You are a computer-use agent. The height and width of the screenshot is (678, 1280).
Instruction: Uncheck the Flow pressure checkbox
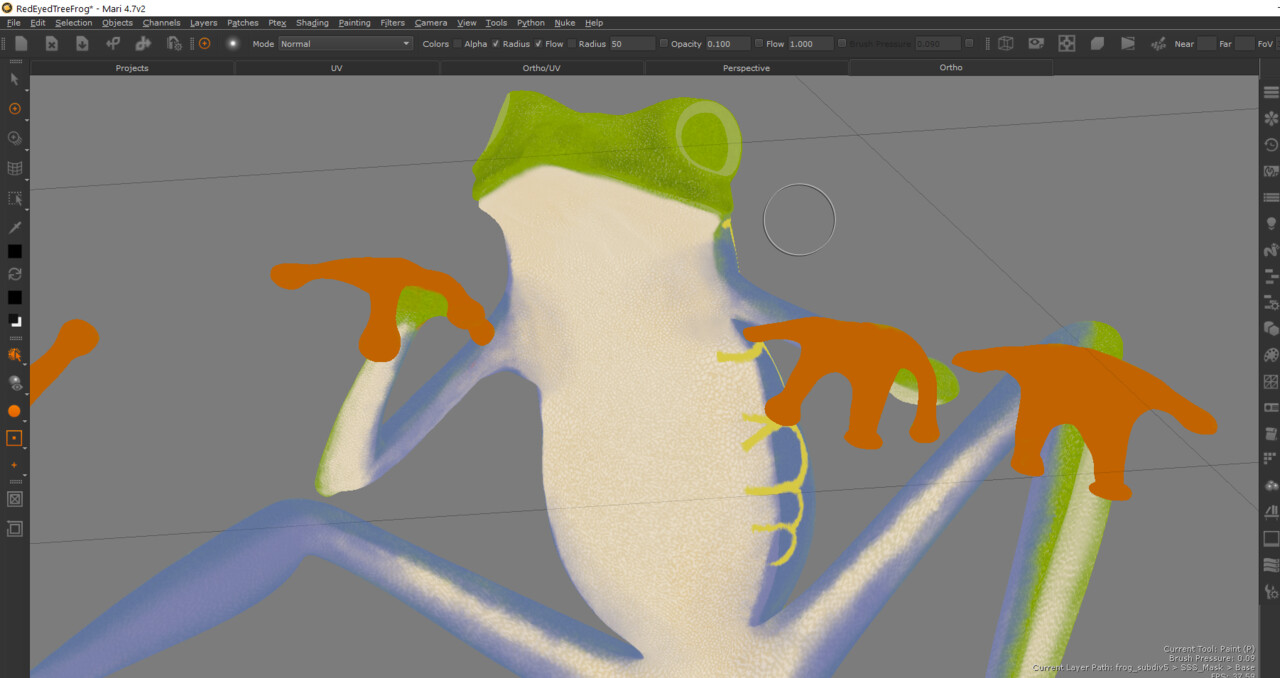(538, 44)
